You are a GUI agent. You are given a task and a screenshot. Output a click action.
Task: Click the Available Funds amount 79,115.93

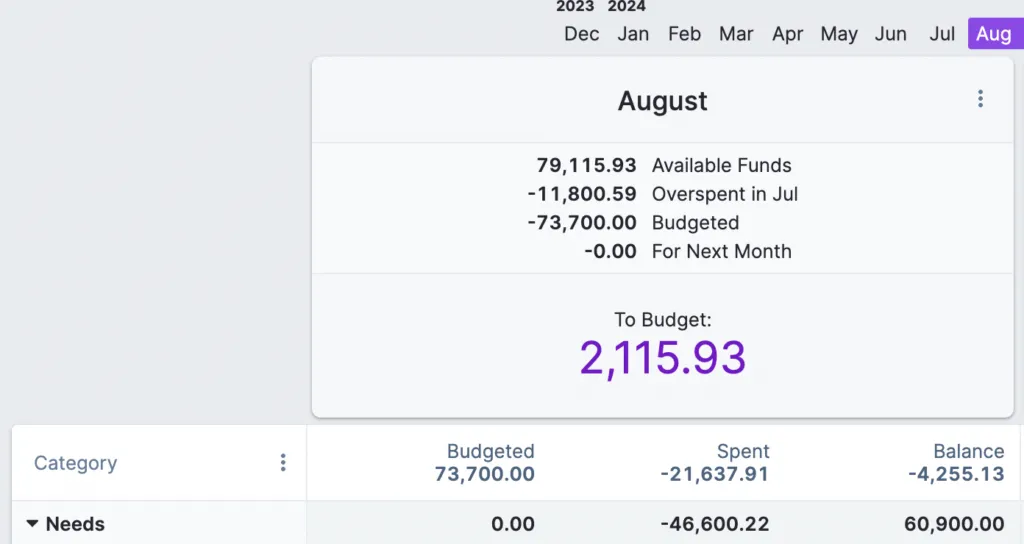(586, 166)
